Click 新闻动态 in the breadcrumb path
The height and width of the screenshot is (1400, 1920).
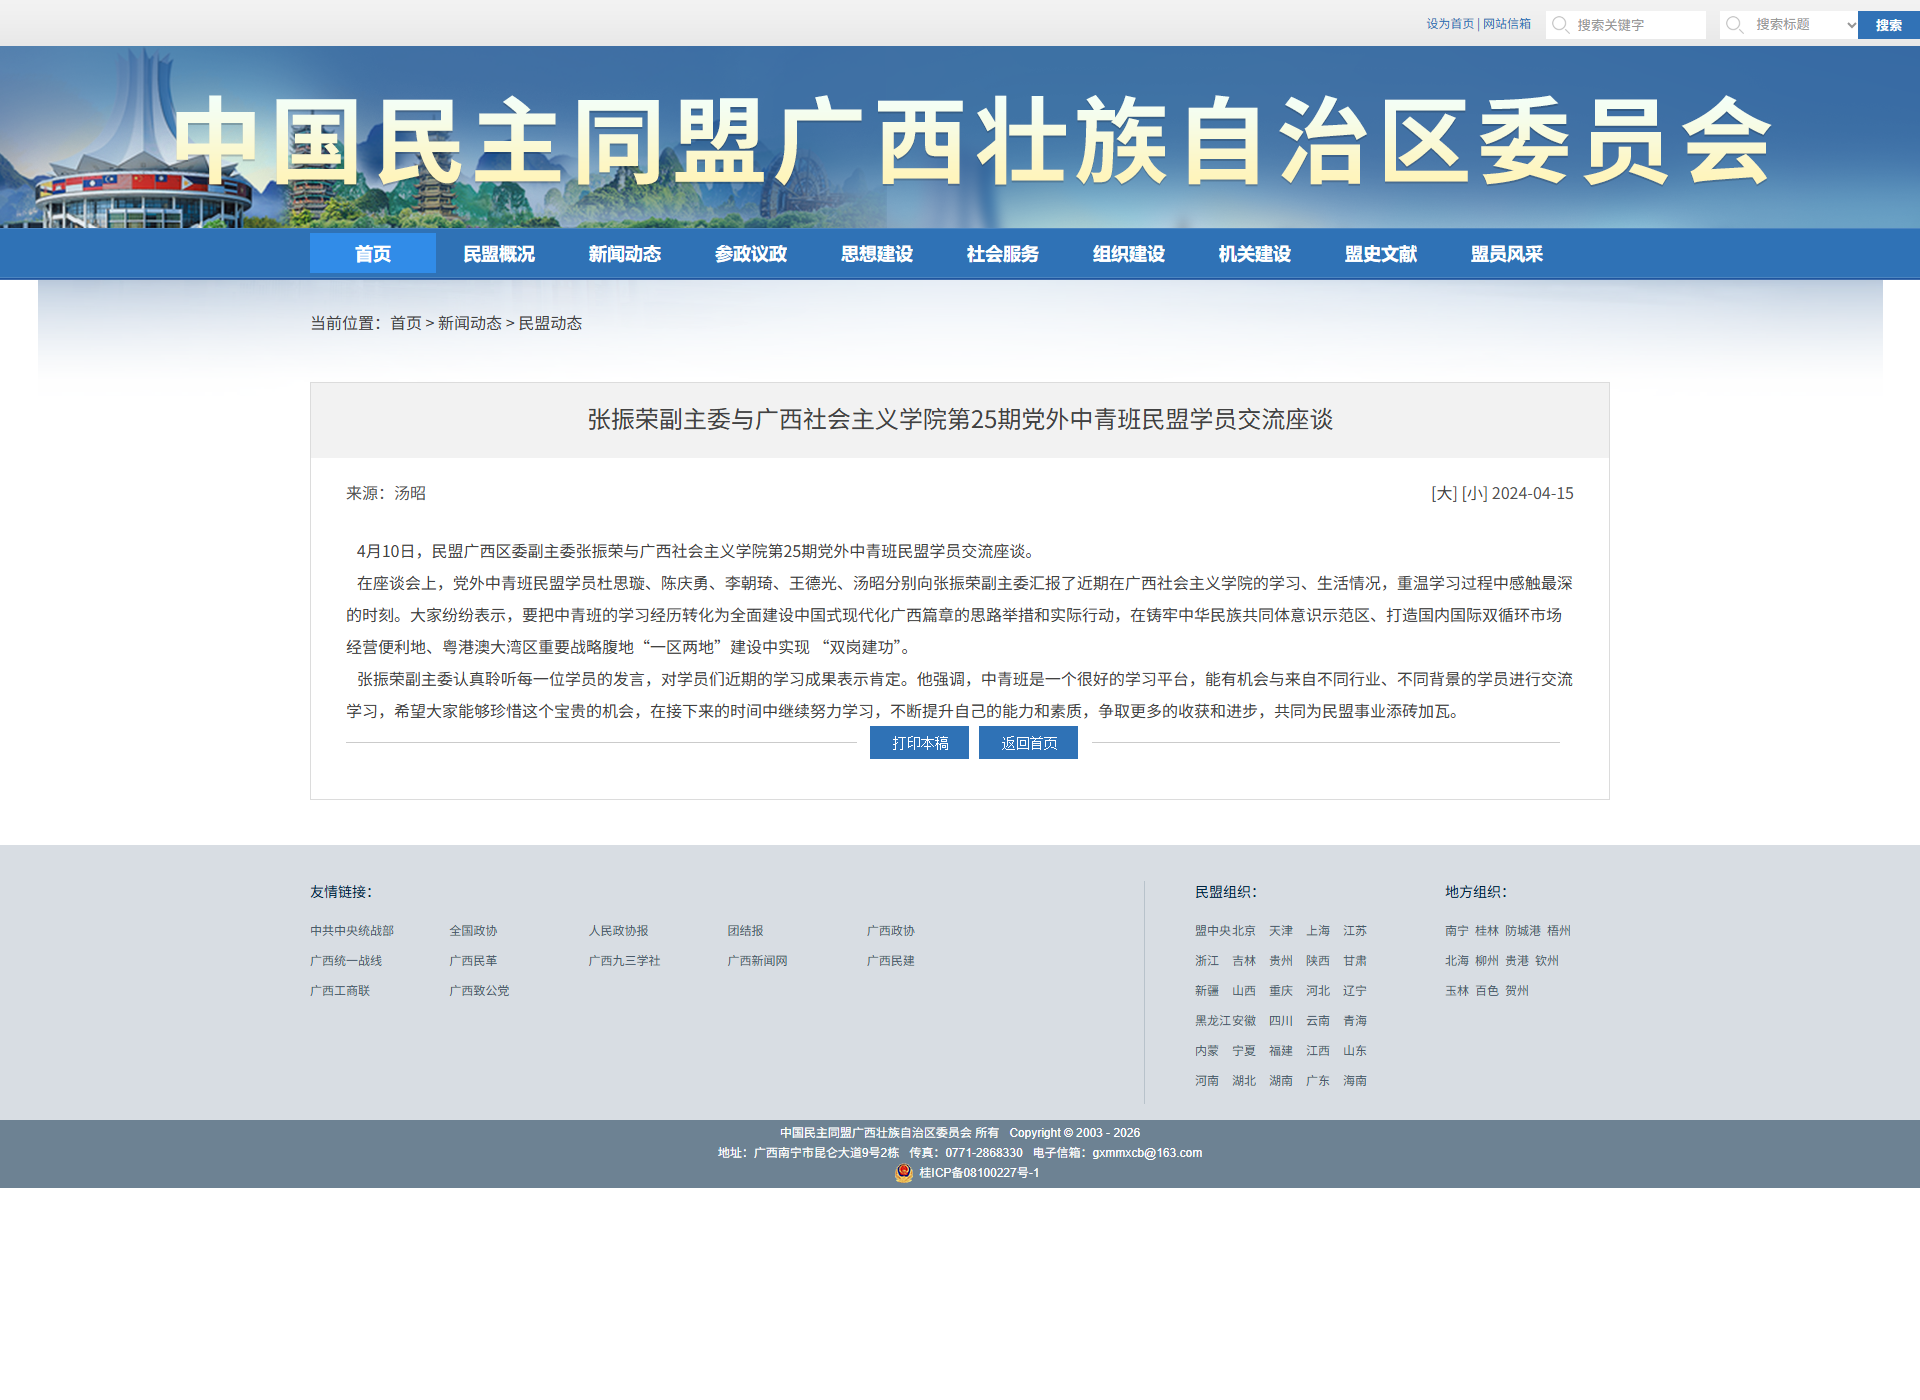point(470,323)
